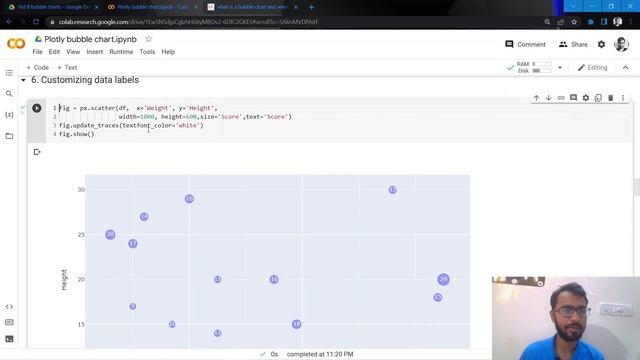Open the Tools menu

click(x=147, y=52)
